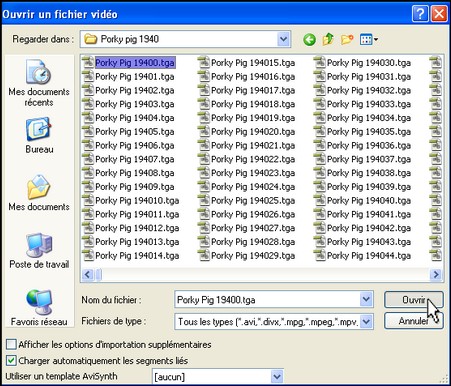
Task: Select file Porky Pig 194040.tga
Action: (369, 200)
